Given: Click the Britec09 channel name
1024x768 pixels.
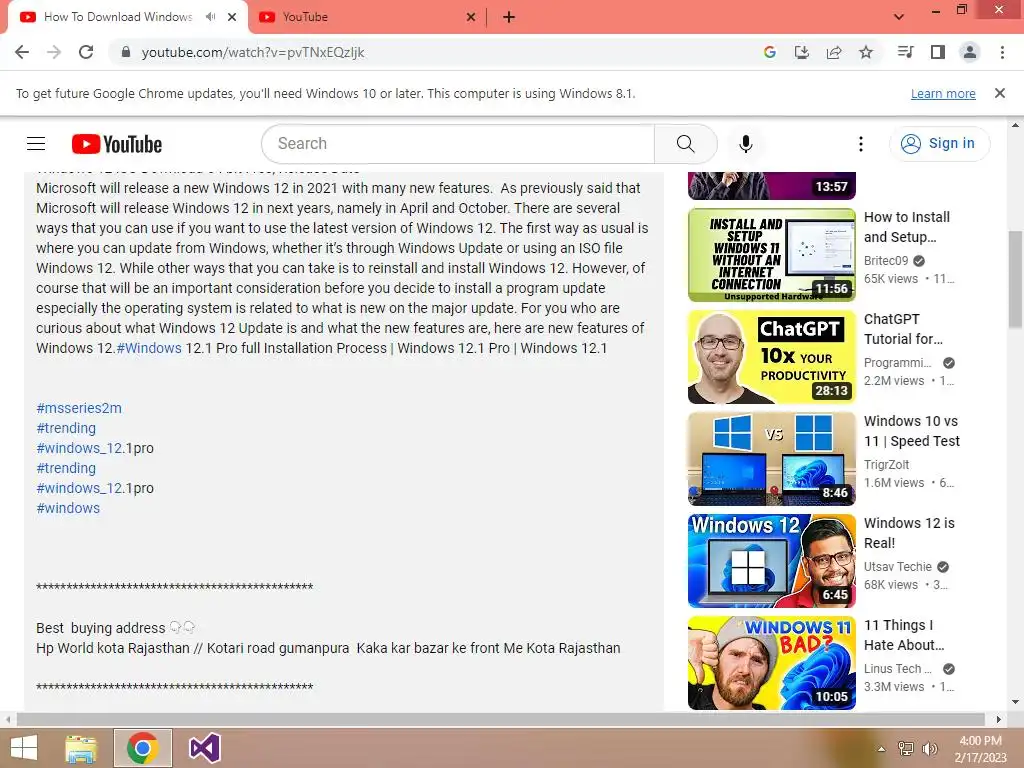Looking at the screenshot, I should [x=886, y=261].
